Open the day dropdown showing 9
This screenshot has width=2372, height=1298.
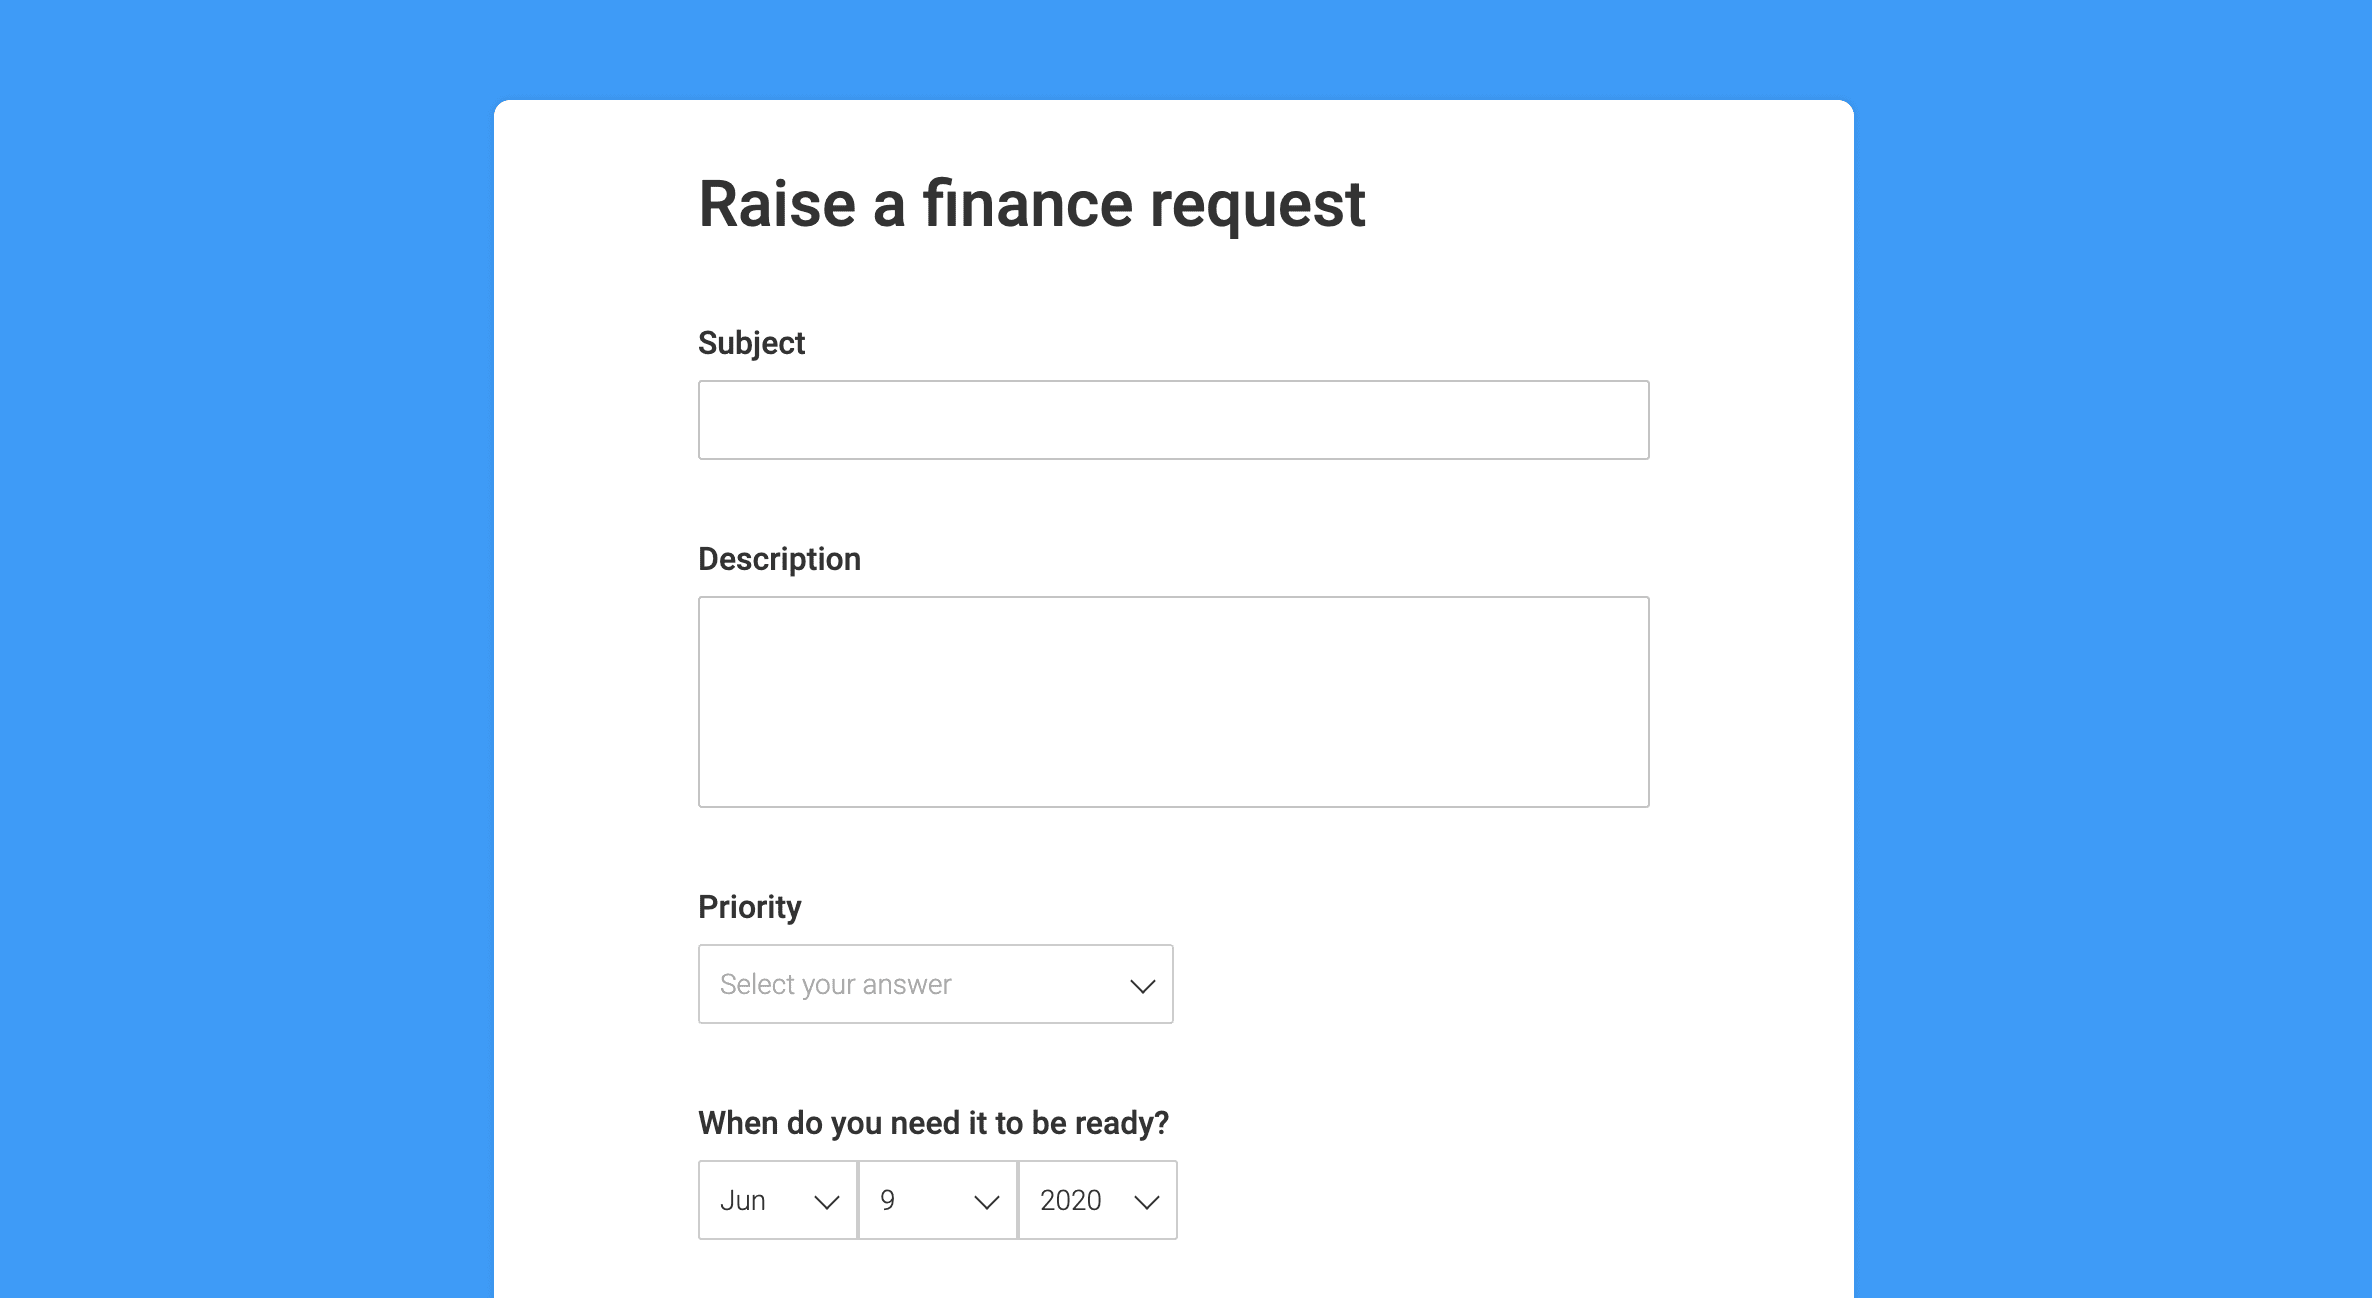[x=937, y=1200]
